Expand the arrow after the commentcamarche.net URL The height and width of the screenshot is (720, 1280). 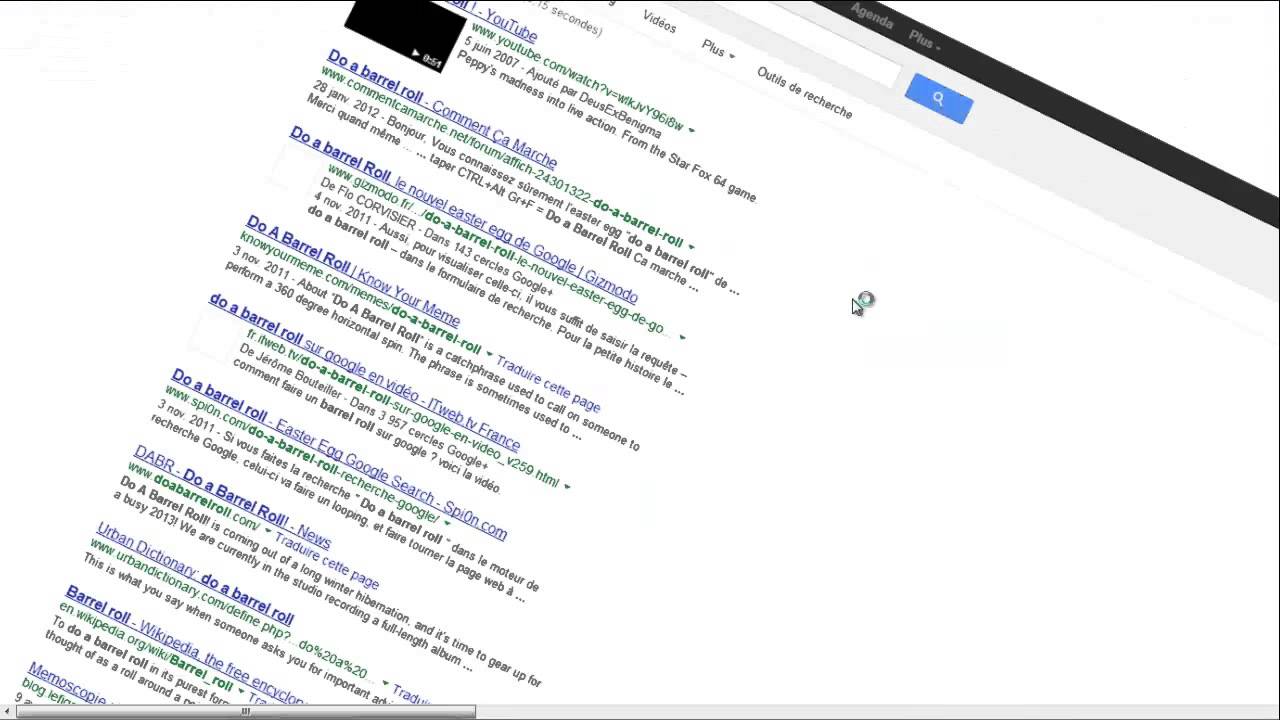(x=691, y=245)
